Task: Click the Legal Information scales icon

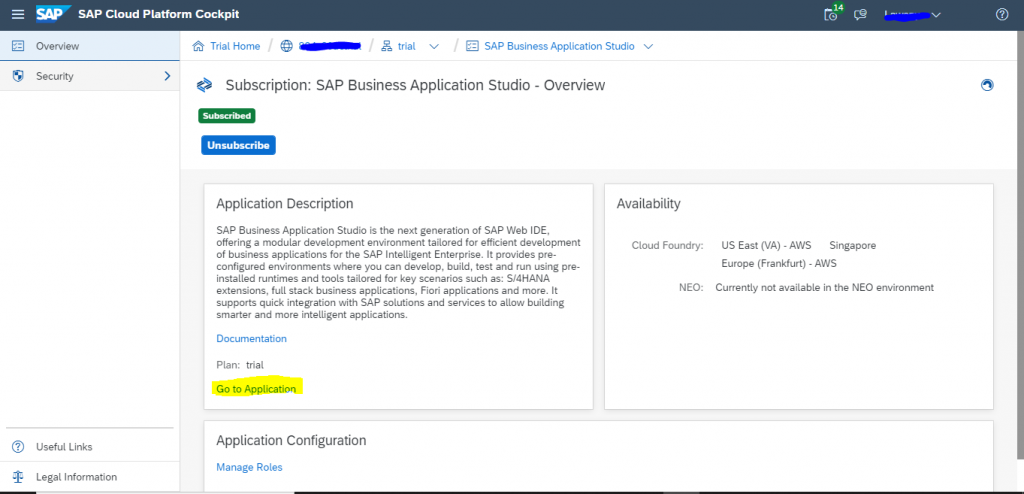Action: click(18, 477)
